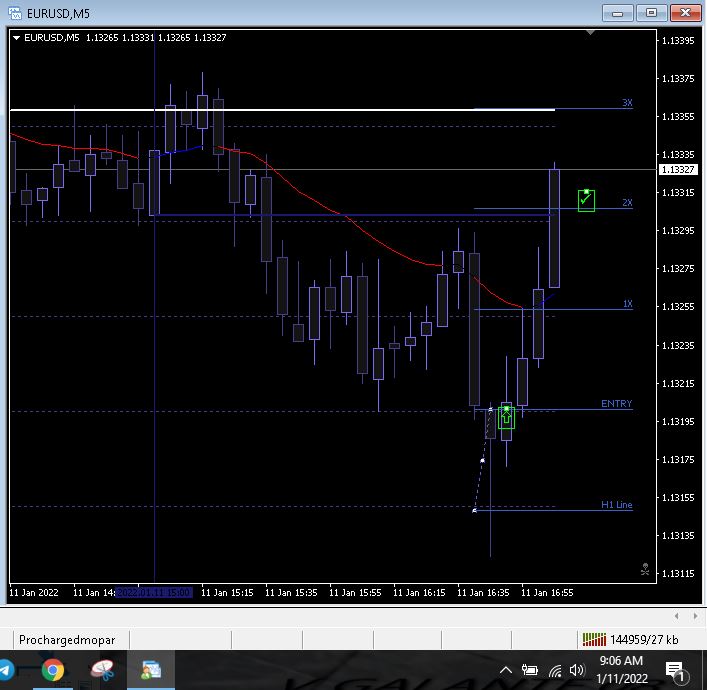Click the 3X level label
Image resolution: width=707 pixels, height=690 pixels.
(x=627, y=103)
